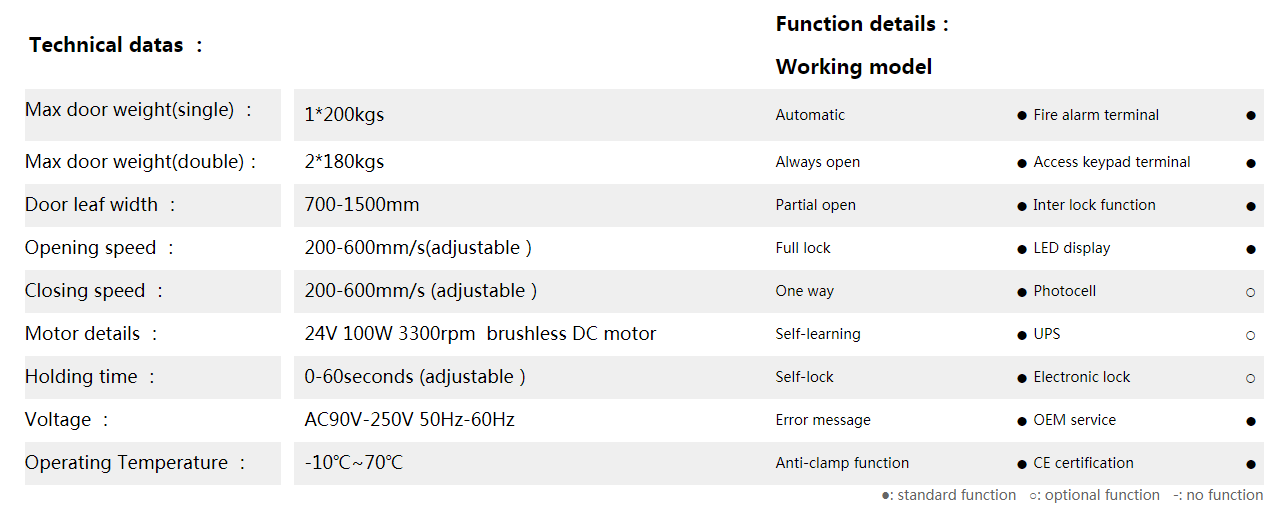Click the hollow dot for Electronic lock

[1250, 378]
